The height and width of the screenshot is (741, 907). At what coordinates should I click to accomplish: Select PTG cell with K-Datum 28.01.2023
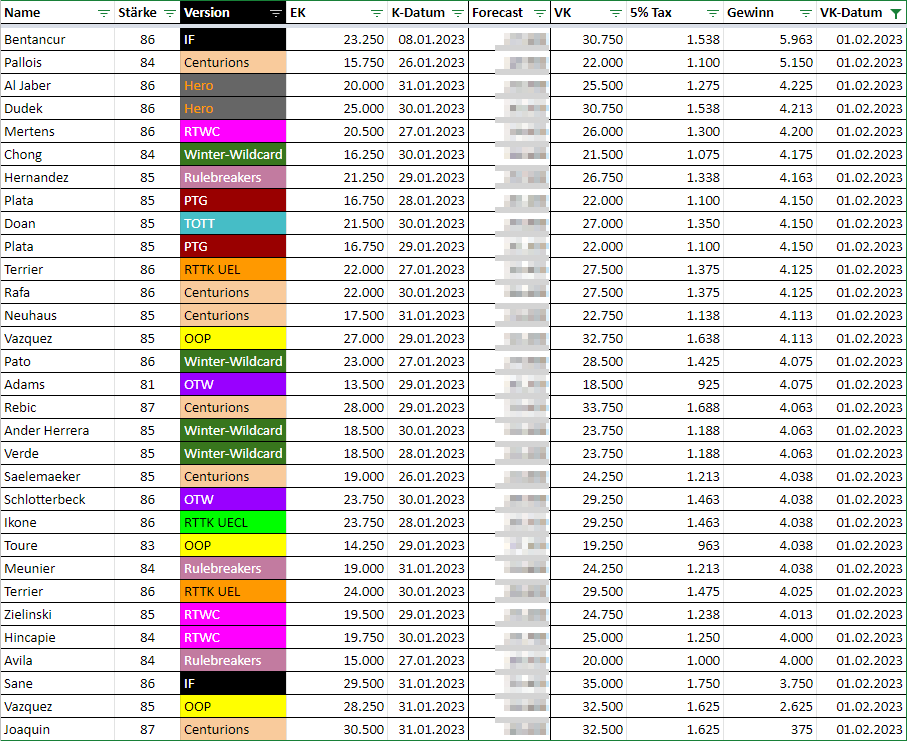[233, 201]
